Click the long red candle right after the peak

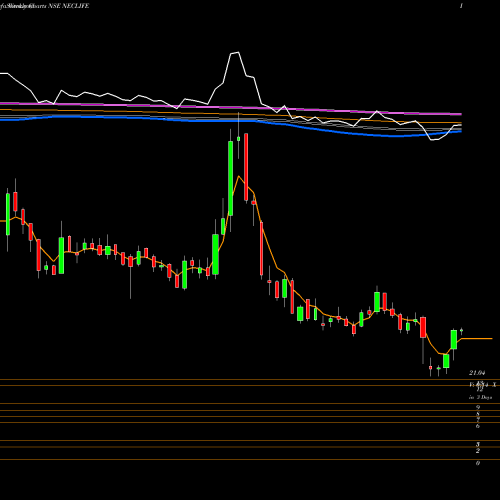pyautogui.click(x=246, y=167)
